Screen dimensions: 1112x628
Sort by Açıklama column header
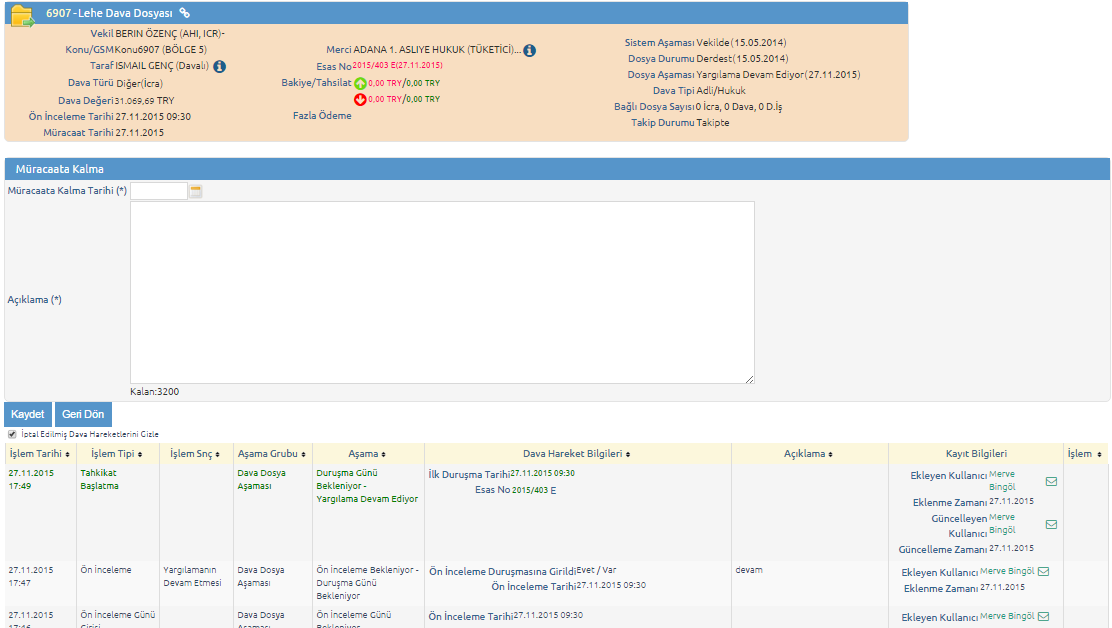tap(808, 454)
